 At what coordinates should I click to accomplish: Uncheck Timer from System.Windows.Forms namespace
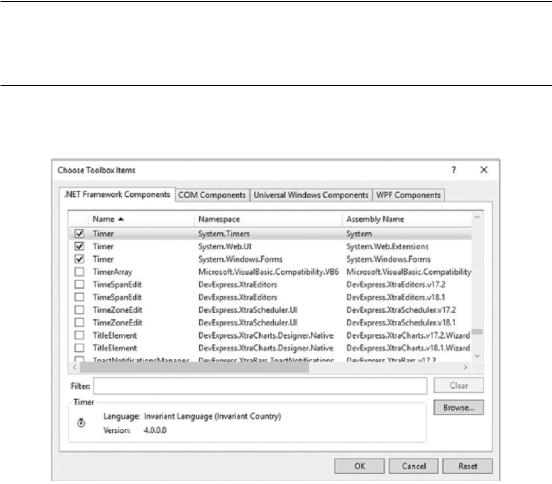point(80,259)
